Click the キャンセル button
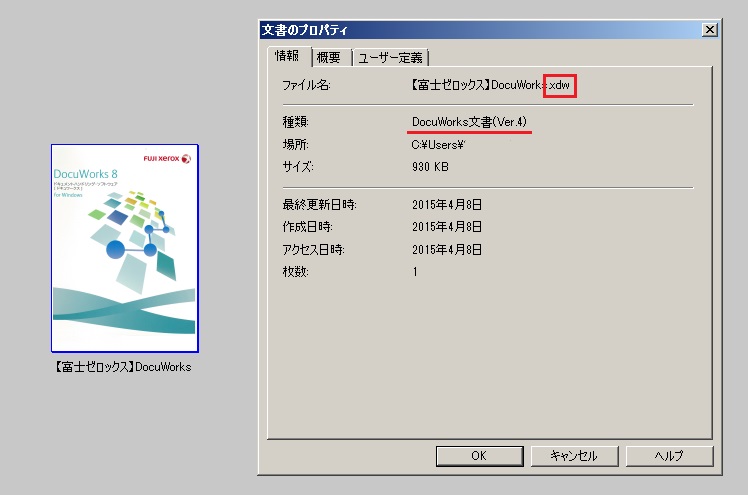The image size is (748, 495). click(574, 456)
